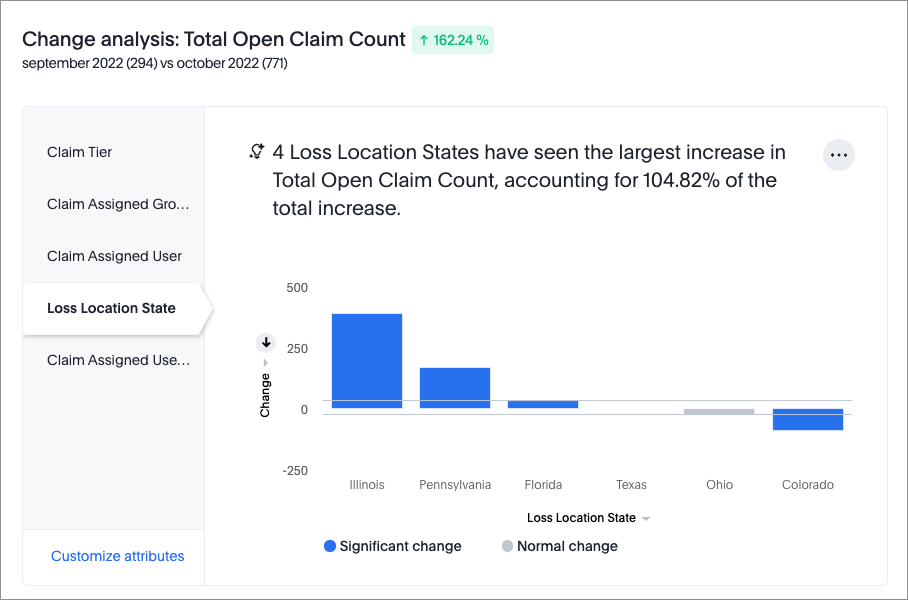Expand the Change y-axis label menu

tap(265, 393)
